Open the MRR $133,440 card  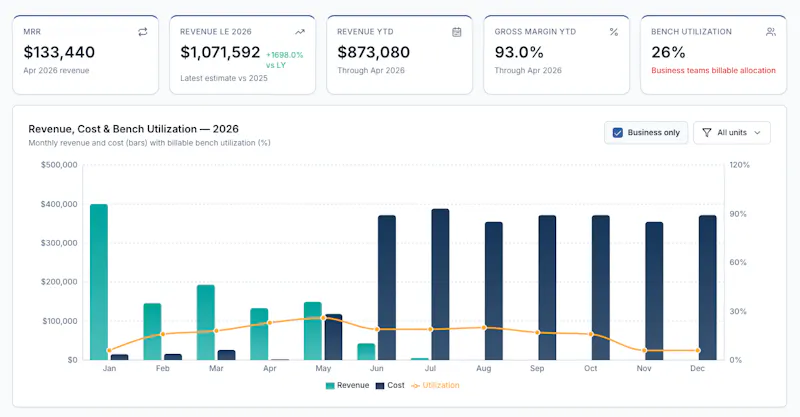click(86, 55)
